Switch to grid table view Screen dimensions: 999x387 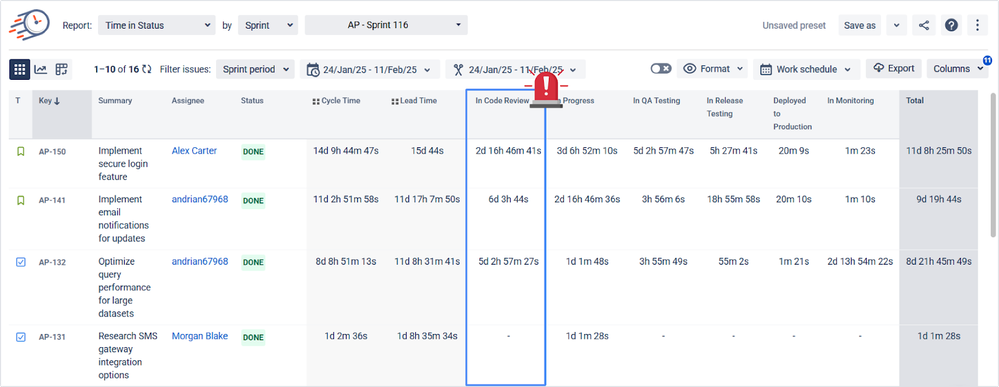tap(19, 69)
